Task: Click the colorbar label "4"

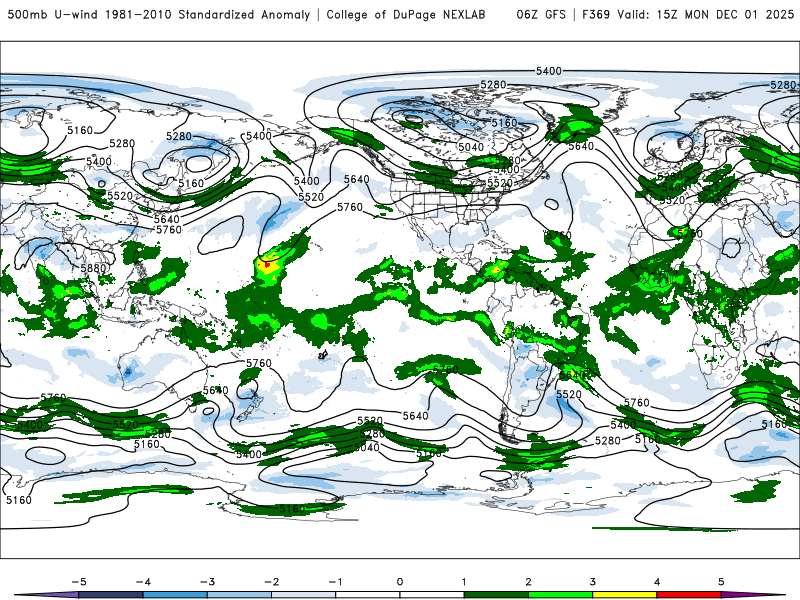Action: coord(657,582)
